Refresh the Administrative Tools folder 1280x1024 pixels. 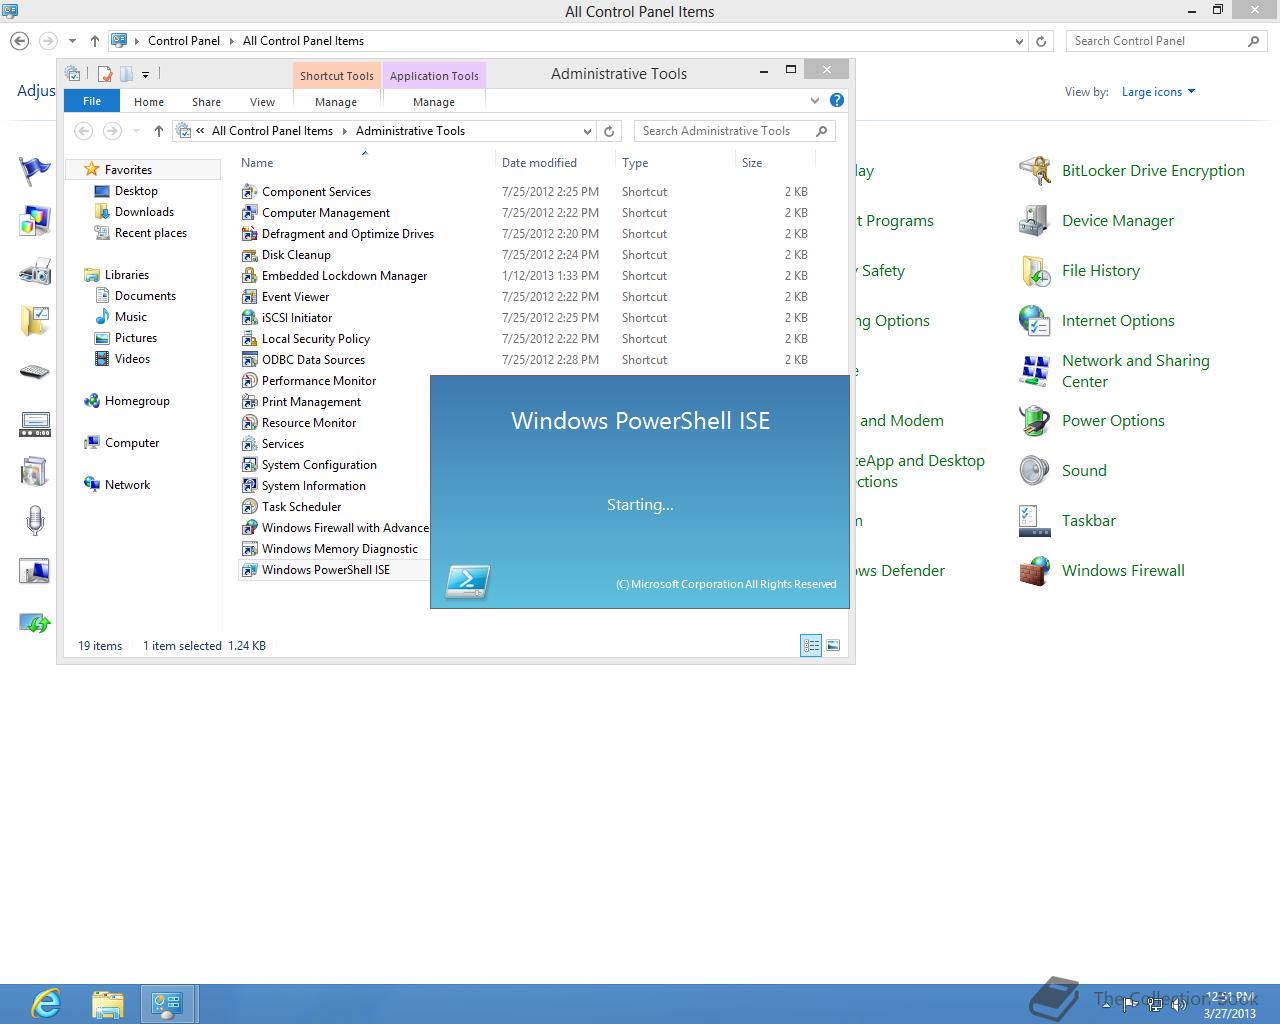coord(609,131)
